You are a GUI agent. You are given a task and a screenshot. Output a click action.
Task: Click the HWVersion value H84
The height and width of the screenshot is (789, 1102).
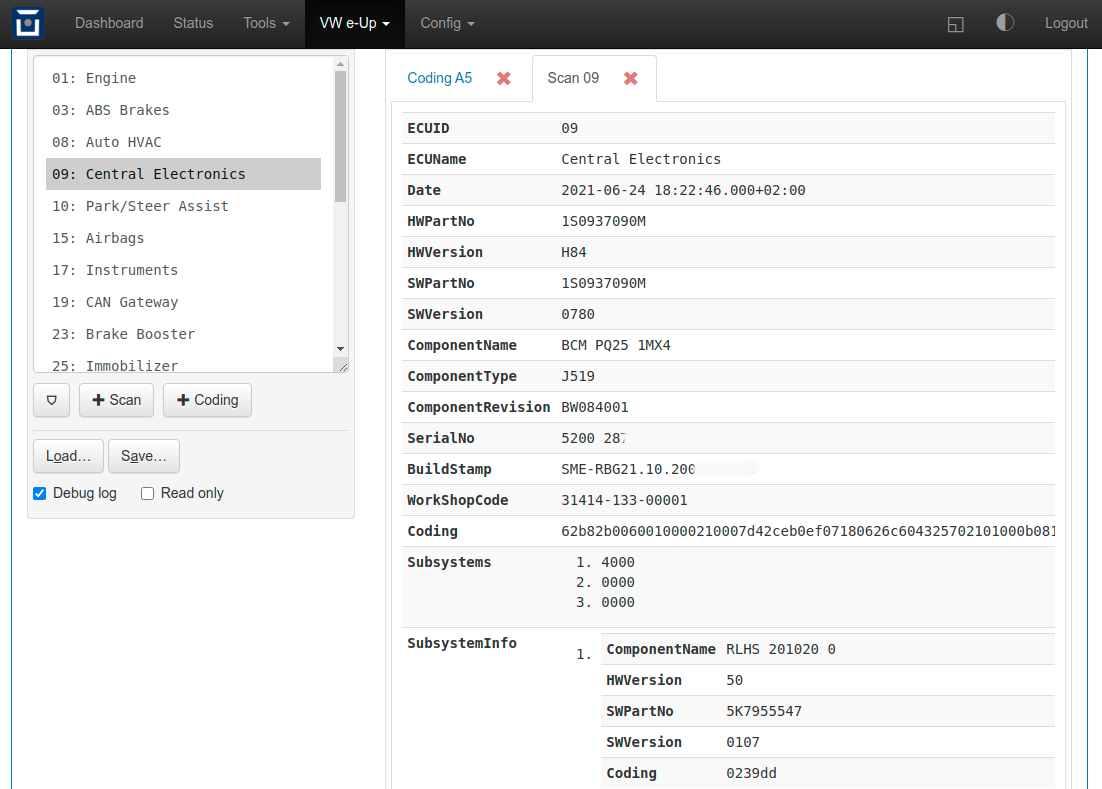point(573,252)
